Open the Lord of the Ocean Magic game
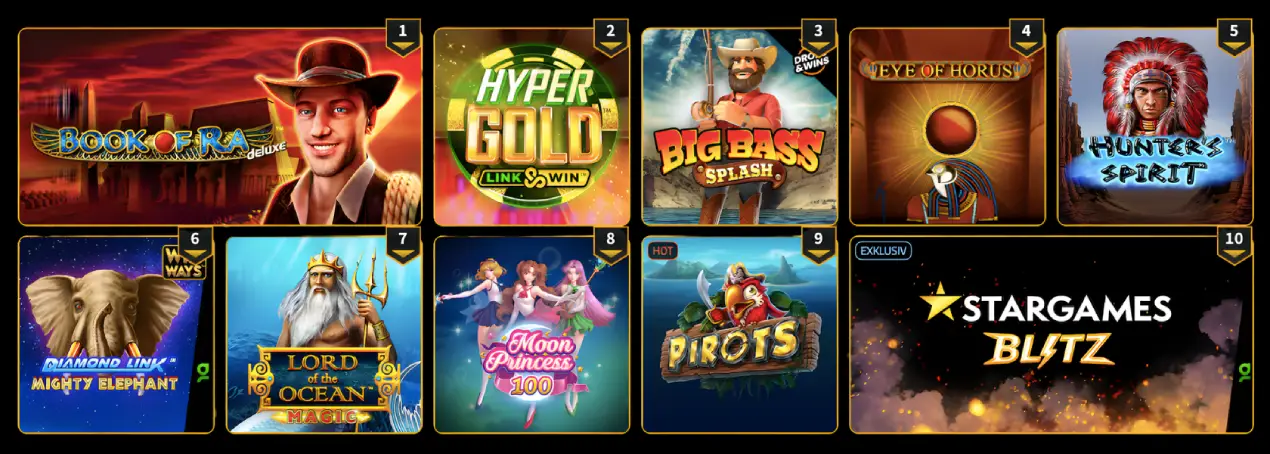Viewport: 1270px width, 454px height. pyautogui.click(x=324, y=334)
